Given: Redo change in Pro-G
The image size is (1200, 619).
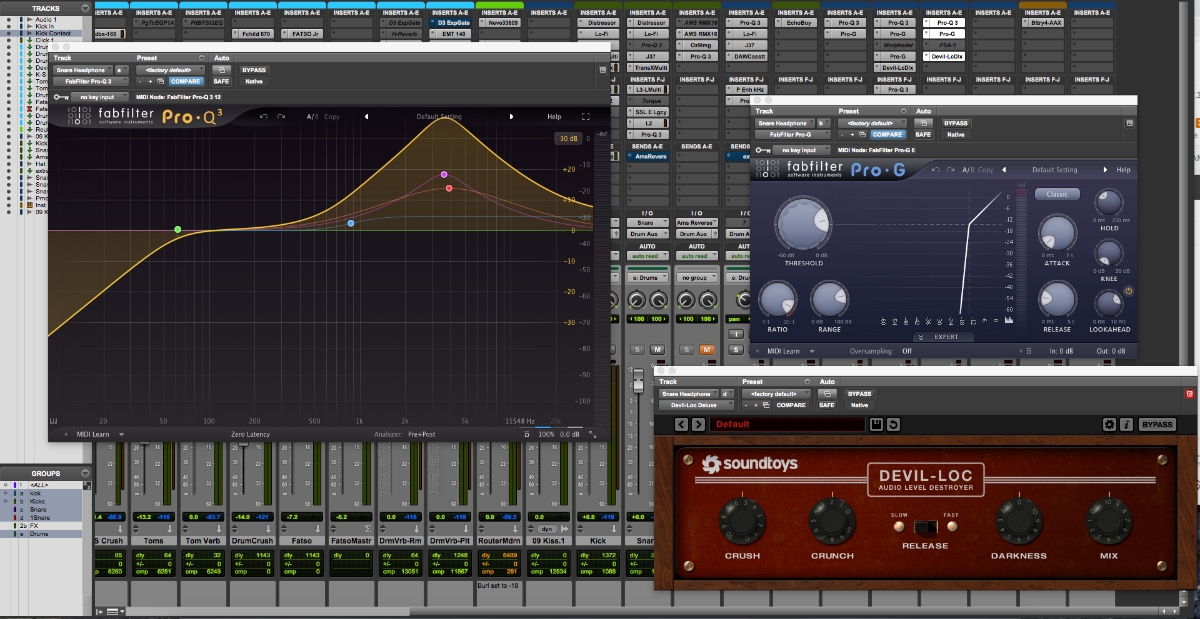Looking at the screenshot, I should point(949,170).
